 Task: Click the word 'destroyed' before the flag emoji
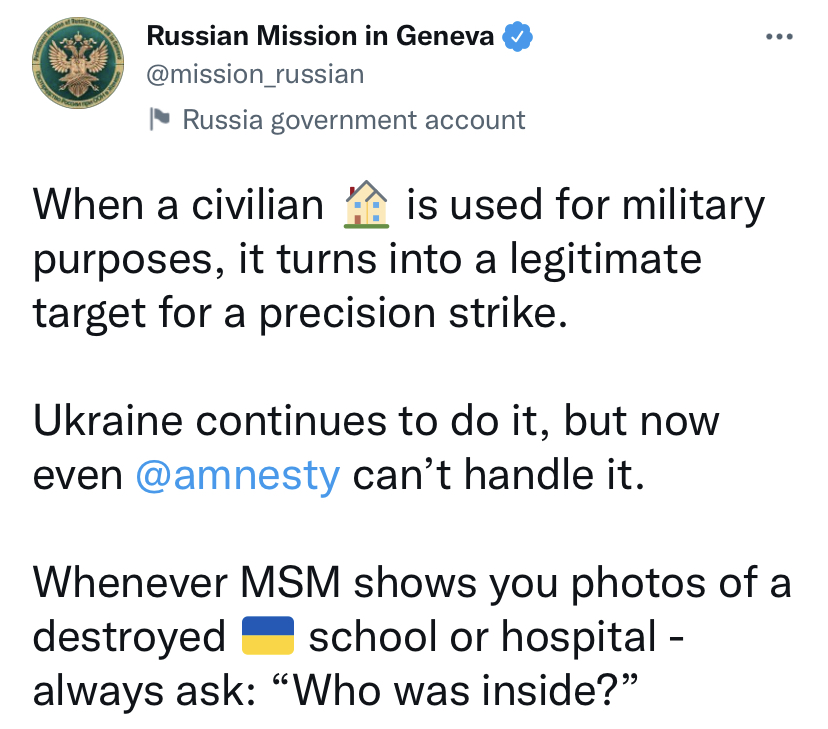pyautogui.click(x=129, y=637)
